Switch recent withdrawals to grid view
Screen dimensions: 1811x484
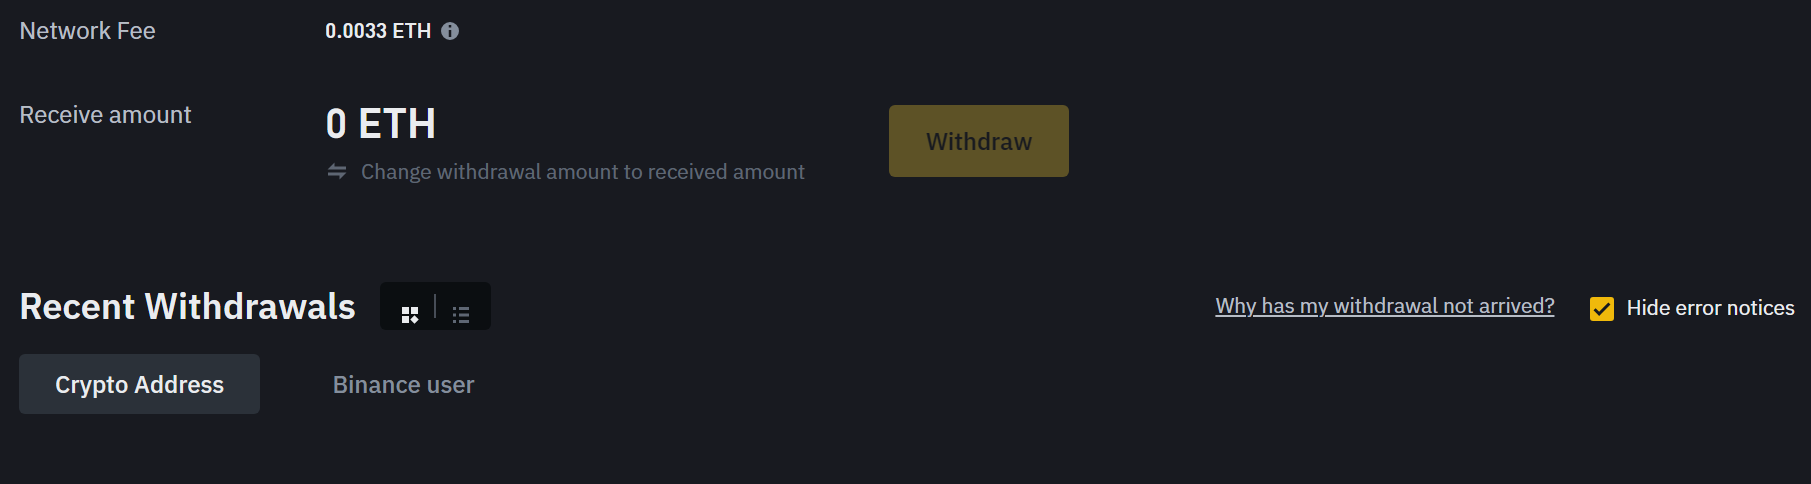tap(410, 315)
